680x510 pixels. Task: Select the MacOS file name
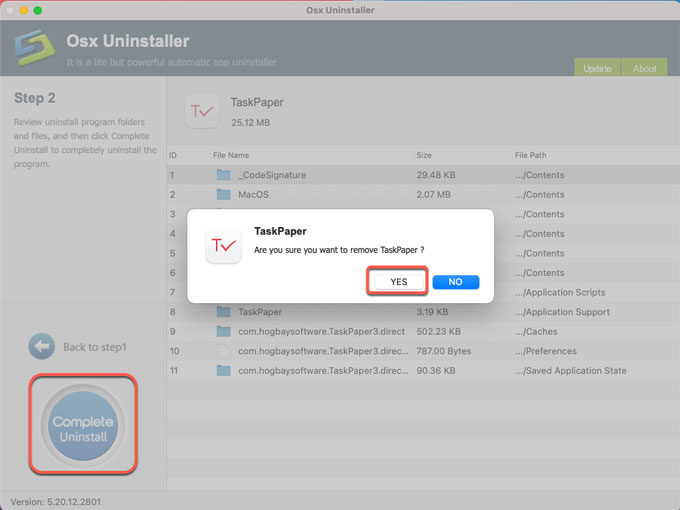pos(253,194)
